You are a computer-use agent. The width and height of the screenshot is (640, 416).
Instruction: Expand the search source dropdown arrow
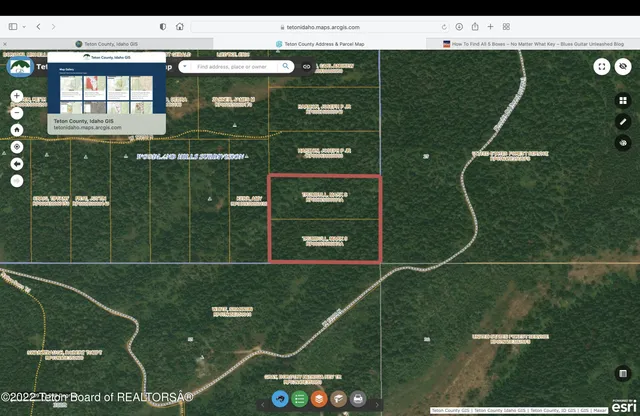186,67
